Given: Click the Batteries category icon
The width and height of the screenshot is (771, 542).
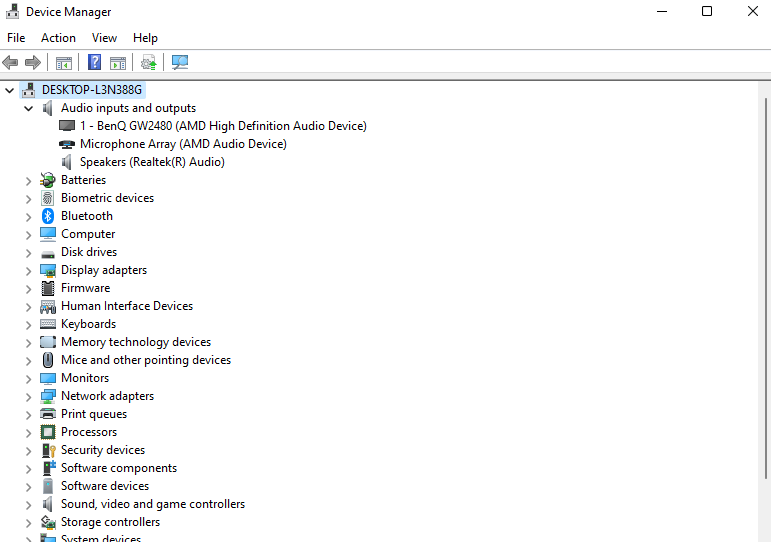Looking at the screenshot, I should pyautogui.click(x=48, y=180).
